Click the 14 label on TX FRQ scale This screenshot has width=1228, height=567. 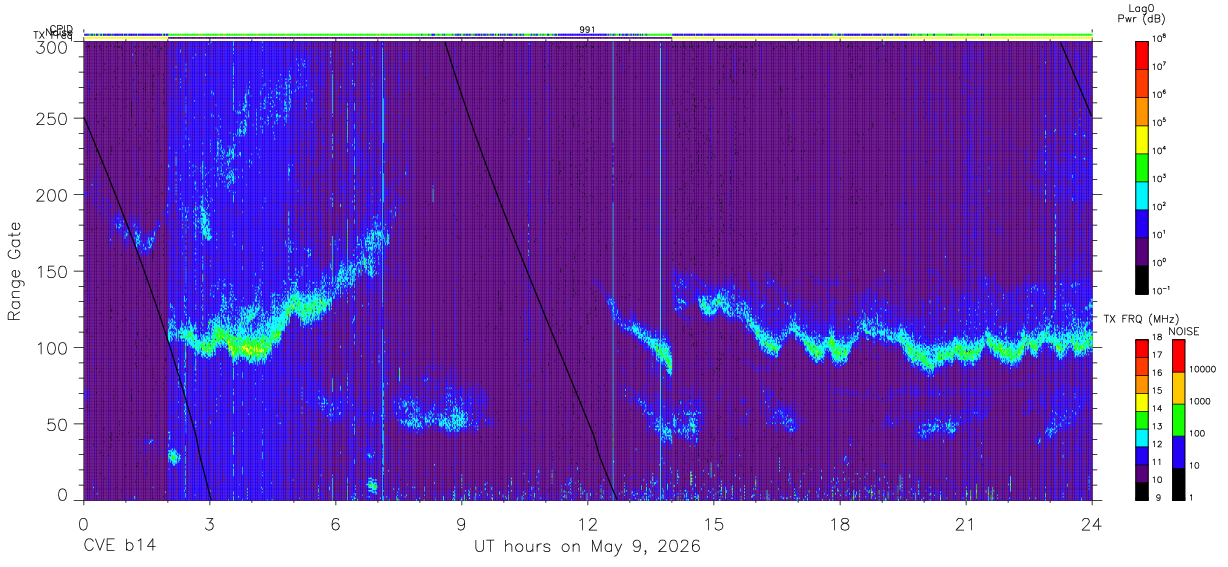coord(1157,408)
